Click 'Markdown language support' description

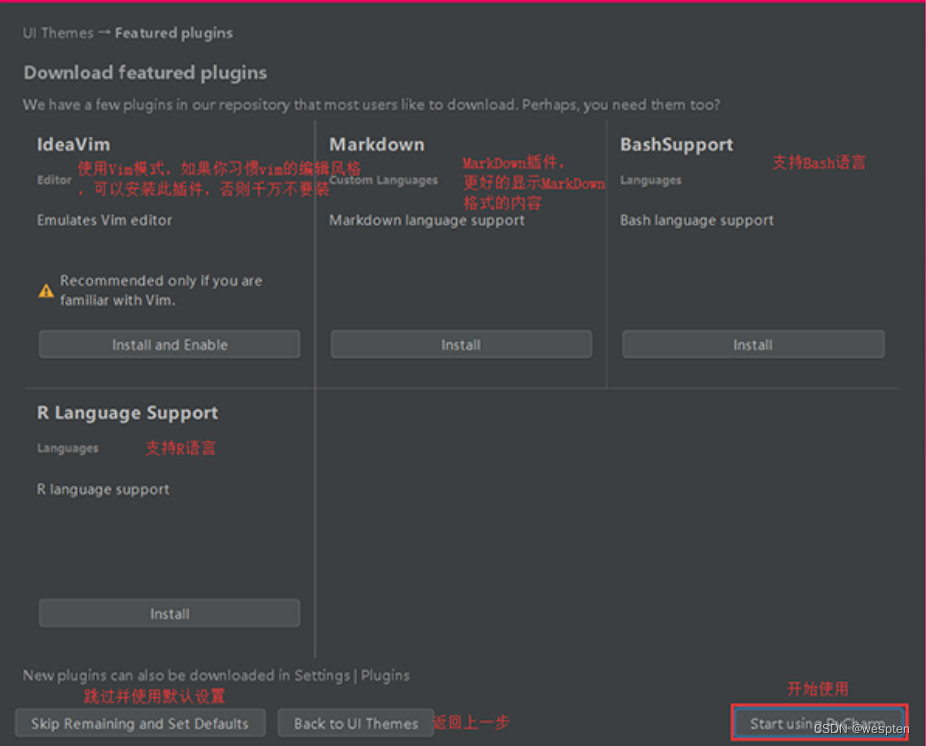pyautogui.click(x=427, y=221)
